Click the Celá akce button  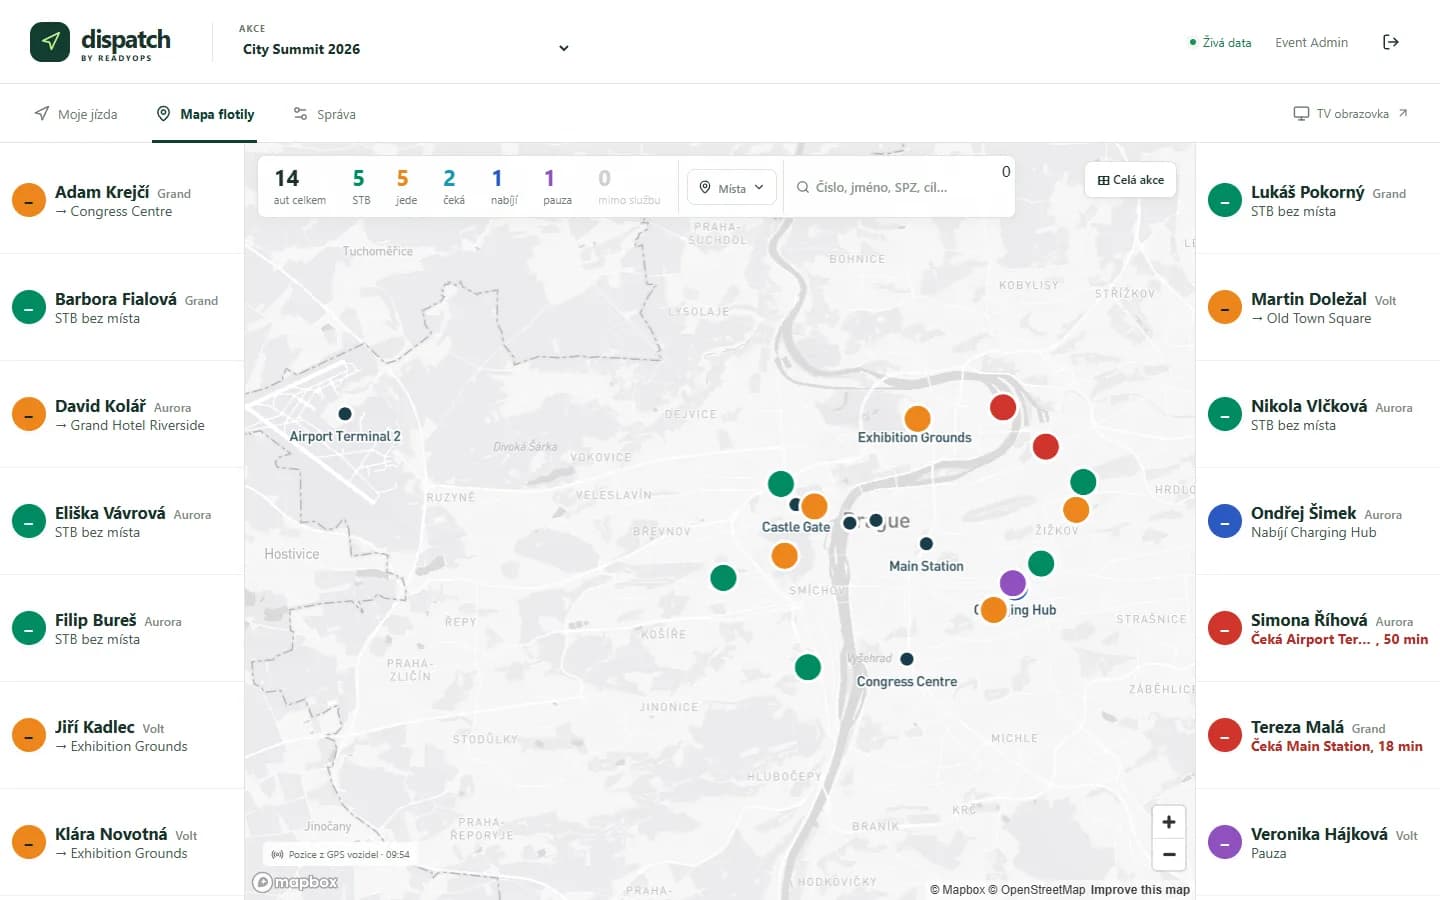(1131, 180)
